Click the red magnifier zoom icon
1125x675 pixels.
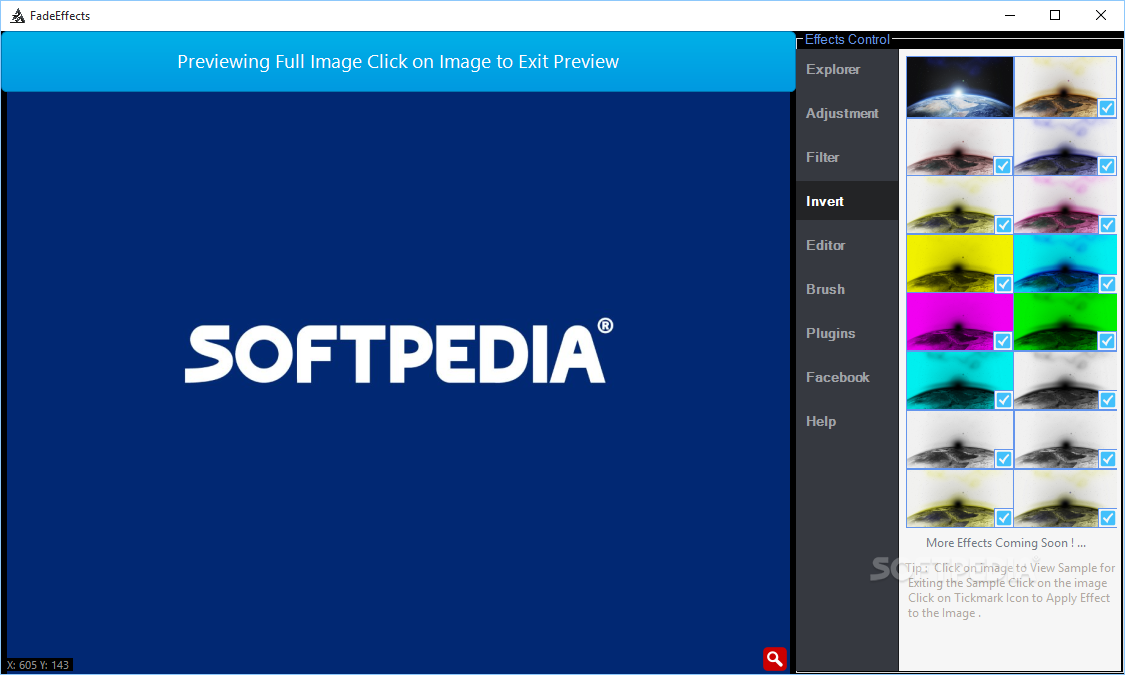(x=775, y=659)
